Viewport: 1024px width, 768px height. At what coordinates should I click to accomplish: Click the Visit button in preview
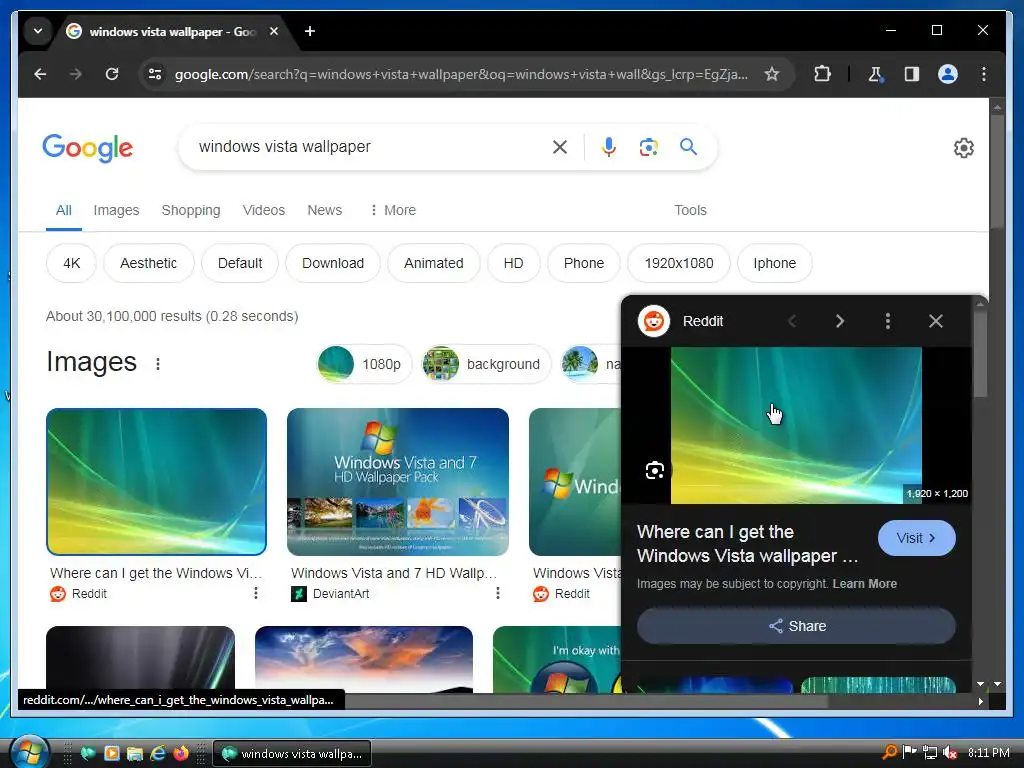pos(916,538)
